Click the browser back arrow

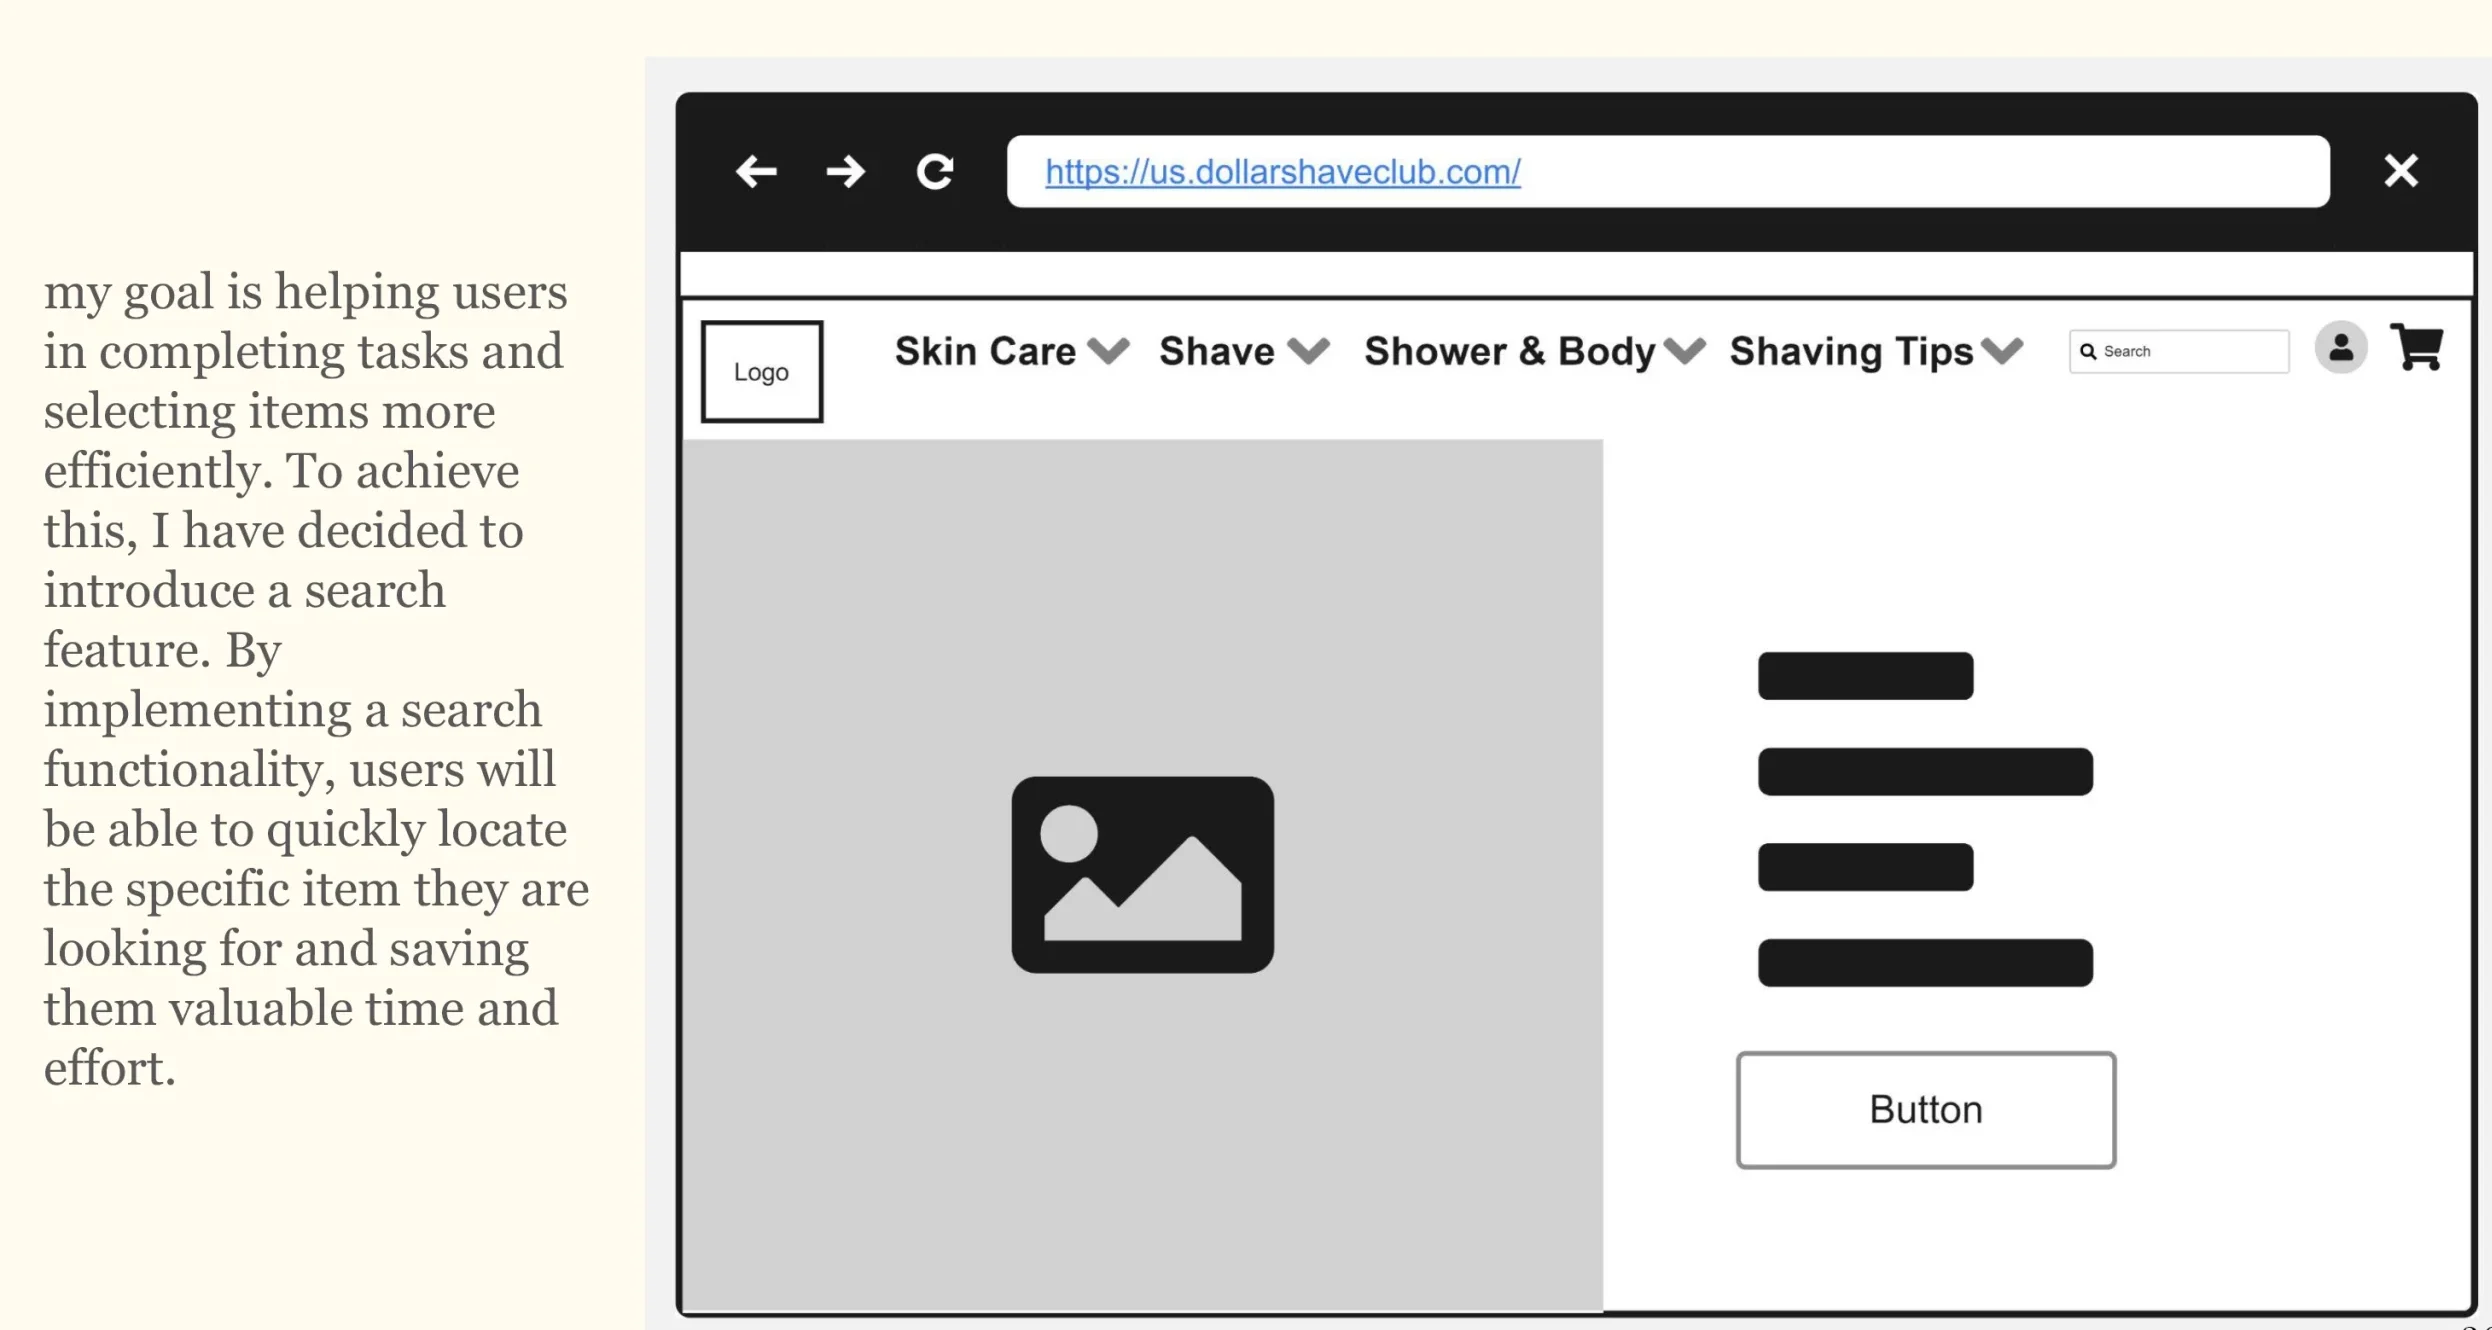(x=756, y=172)
